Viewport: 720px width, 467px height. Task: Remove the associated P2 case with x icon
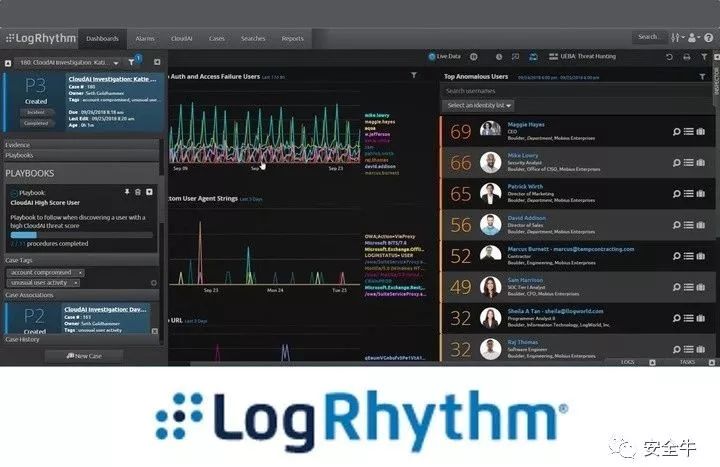[155, 331]
